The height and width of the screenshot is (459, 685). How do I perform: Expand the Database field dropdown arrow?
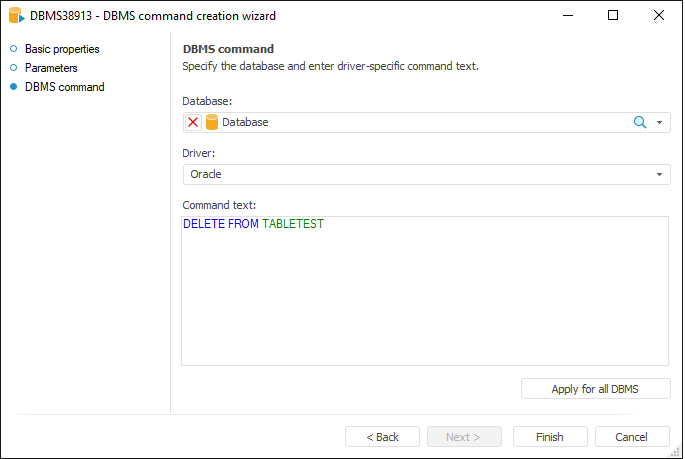pyautogui.click(x=660, y=122)
